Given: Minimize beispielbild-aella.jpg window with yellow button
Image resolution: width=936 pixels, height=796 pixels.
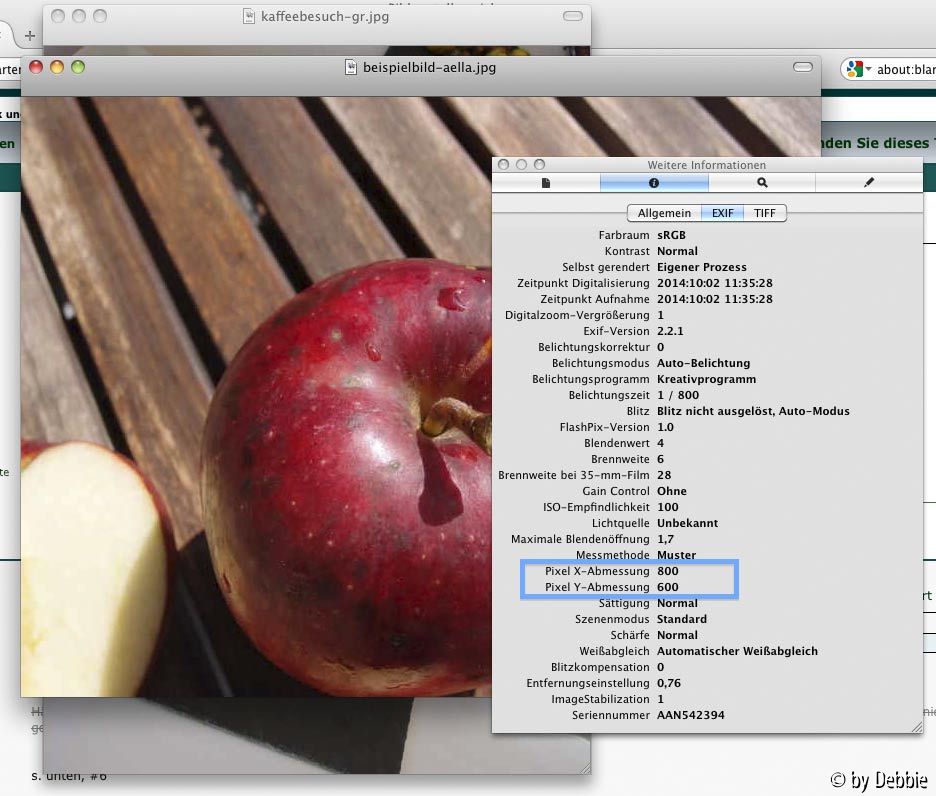Looking at the screenshot, I should 57,67.
